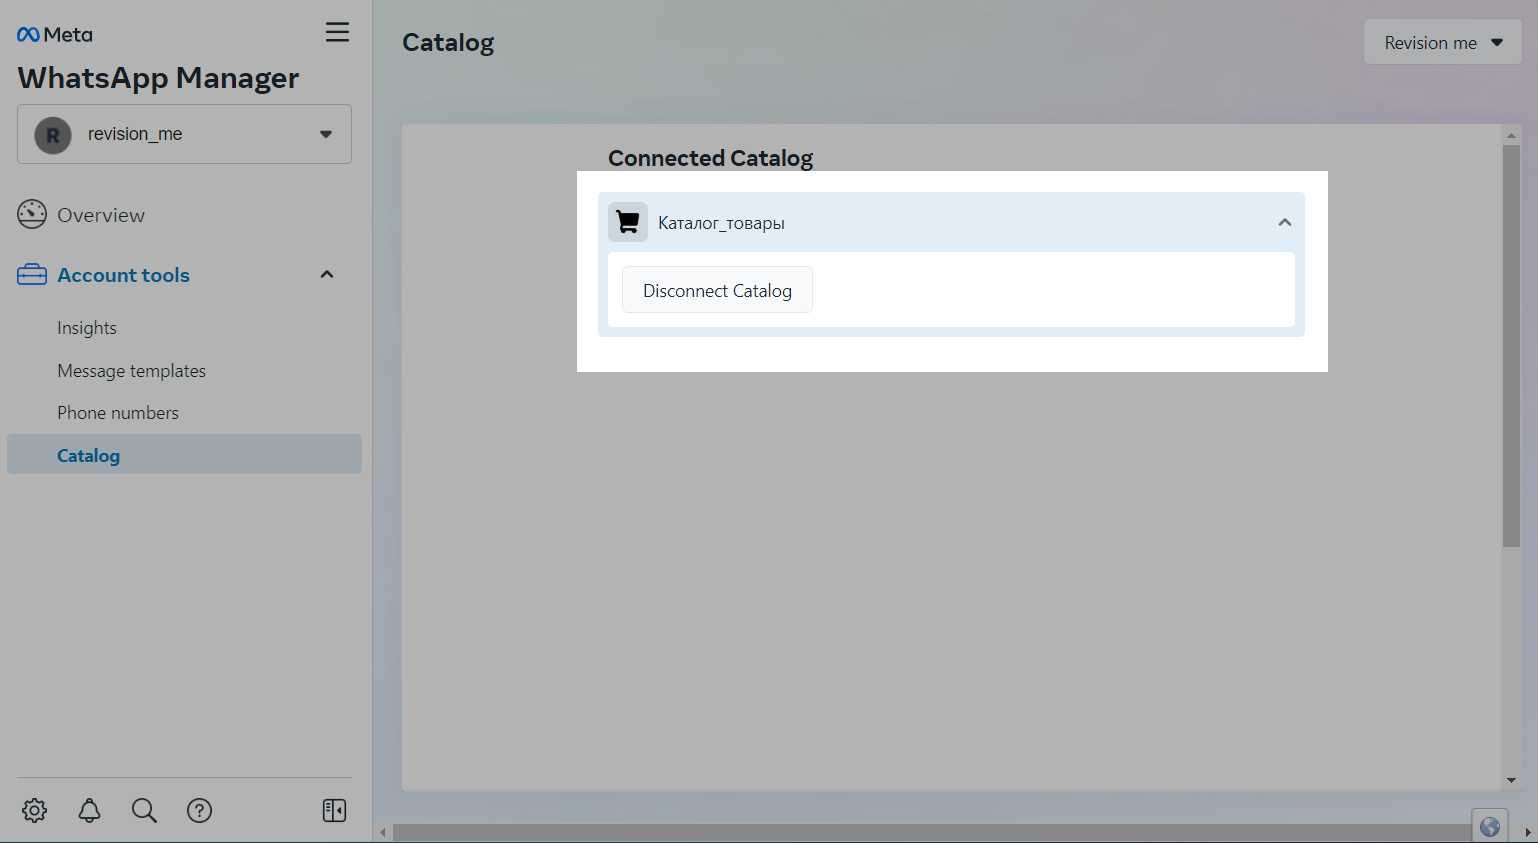
Task: Collapse the Каталог_товары catalog row
Action: [x=1285, y=222]
